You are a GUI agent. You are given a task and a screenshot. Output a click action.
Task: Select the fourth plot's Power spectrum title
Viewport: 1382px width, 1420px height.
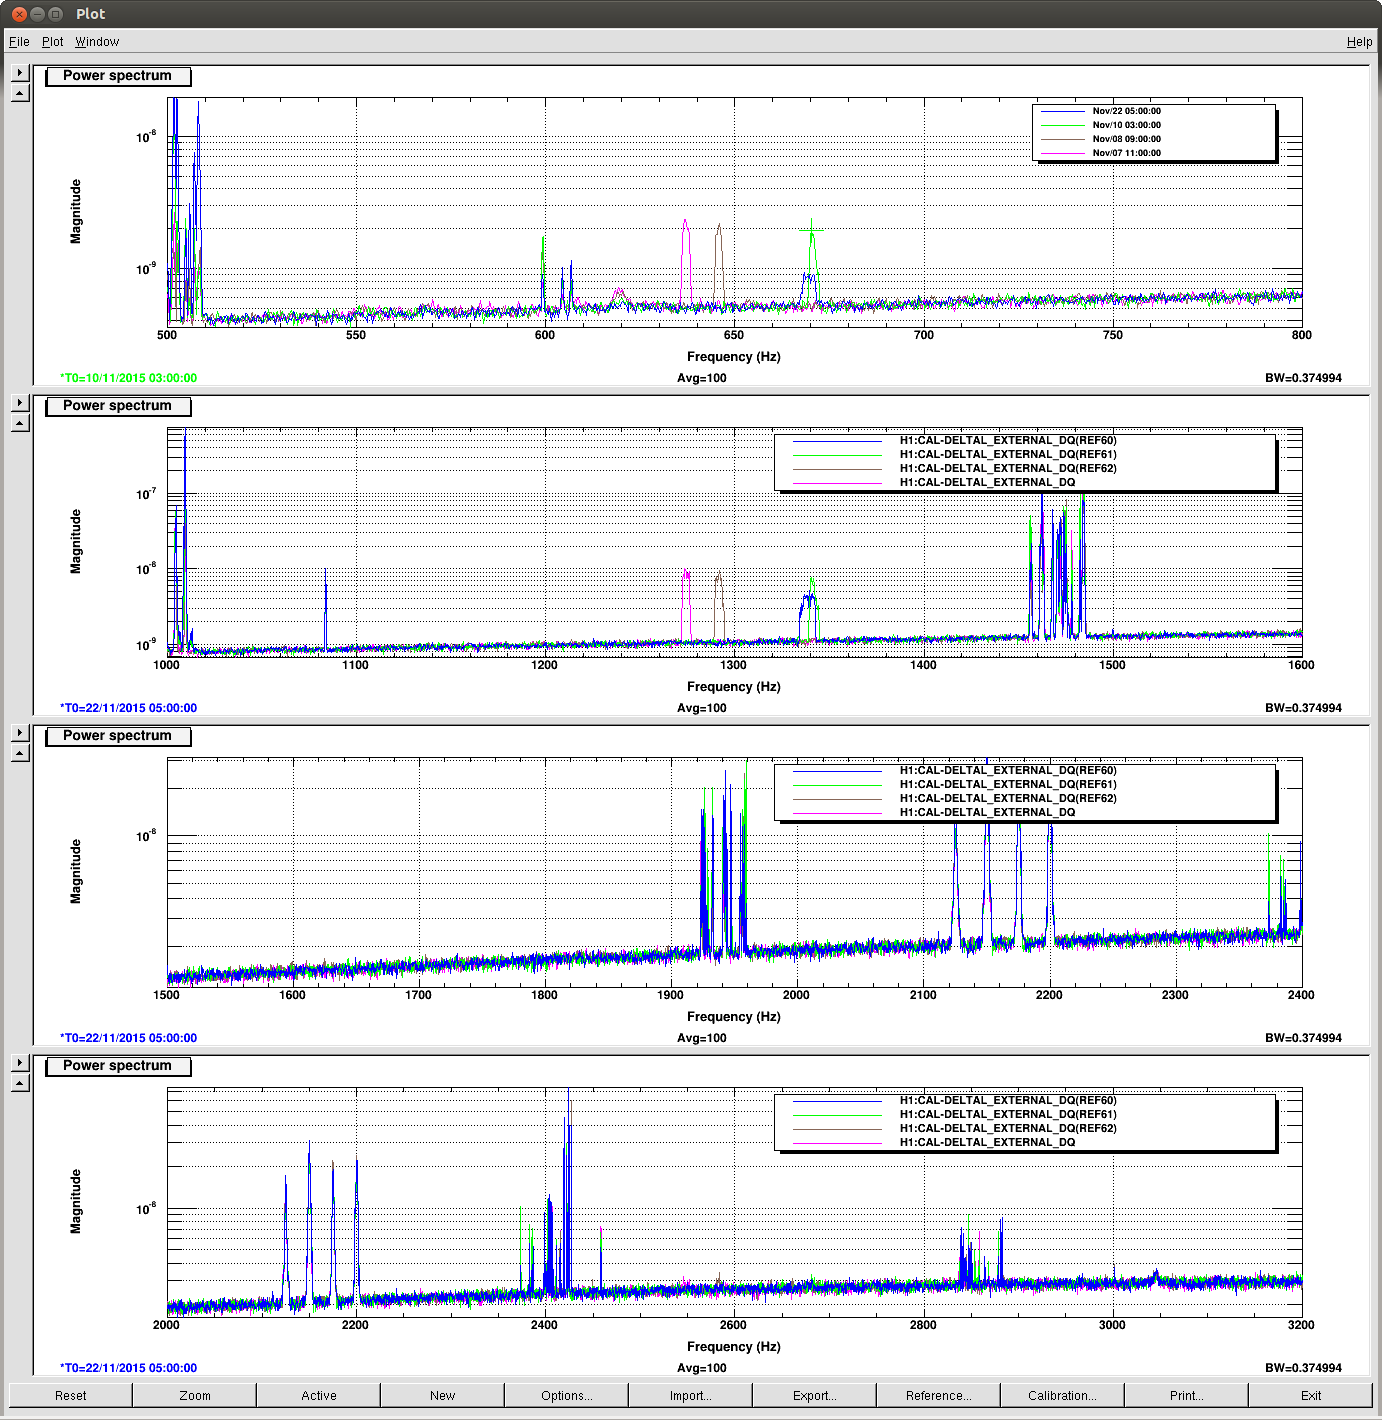(x=117, y=1066)
